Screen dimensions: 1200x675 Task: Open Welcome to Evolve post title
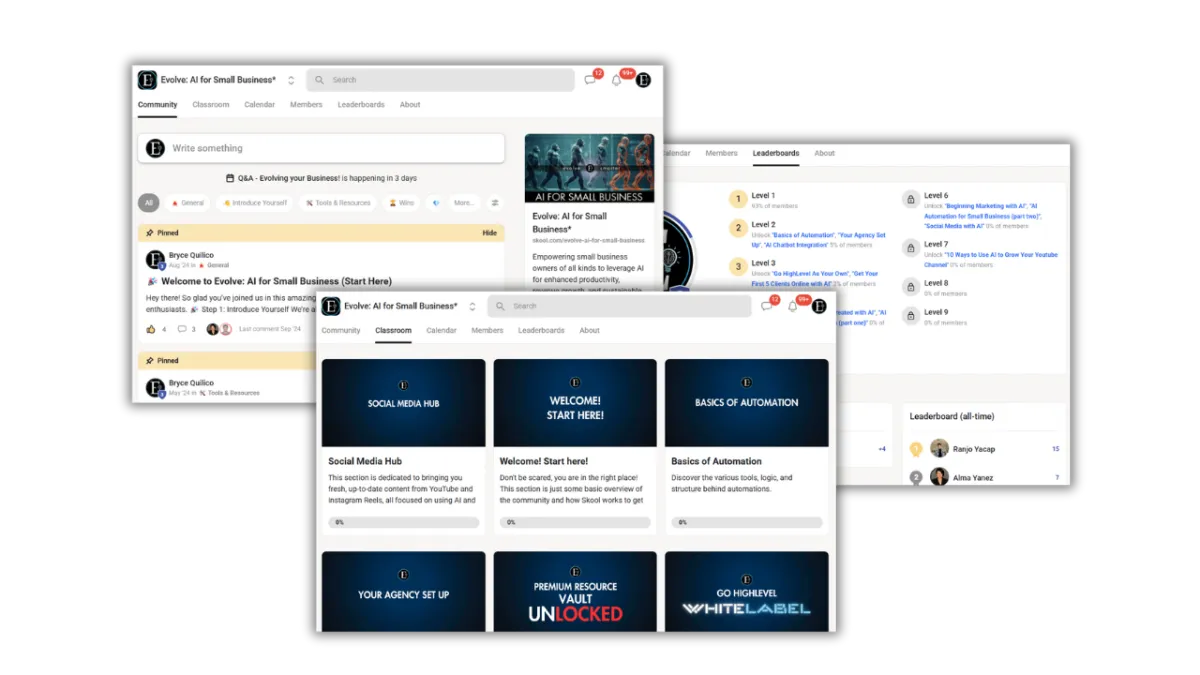[x=275, y=282]
